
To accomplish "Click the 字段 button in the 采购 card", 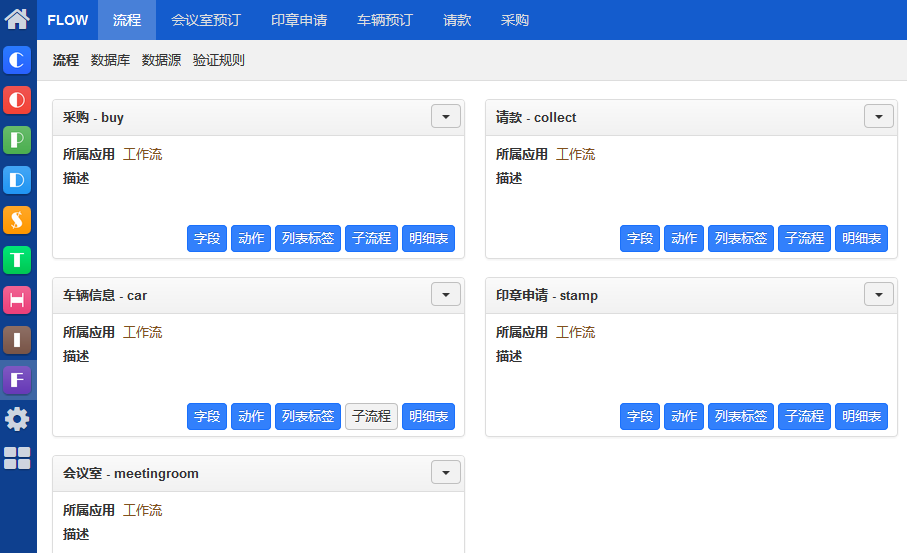I will 207,238.
